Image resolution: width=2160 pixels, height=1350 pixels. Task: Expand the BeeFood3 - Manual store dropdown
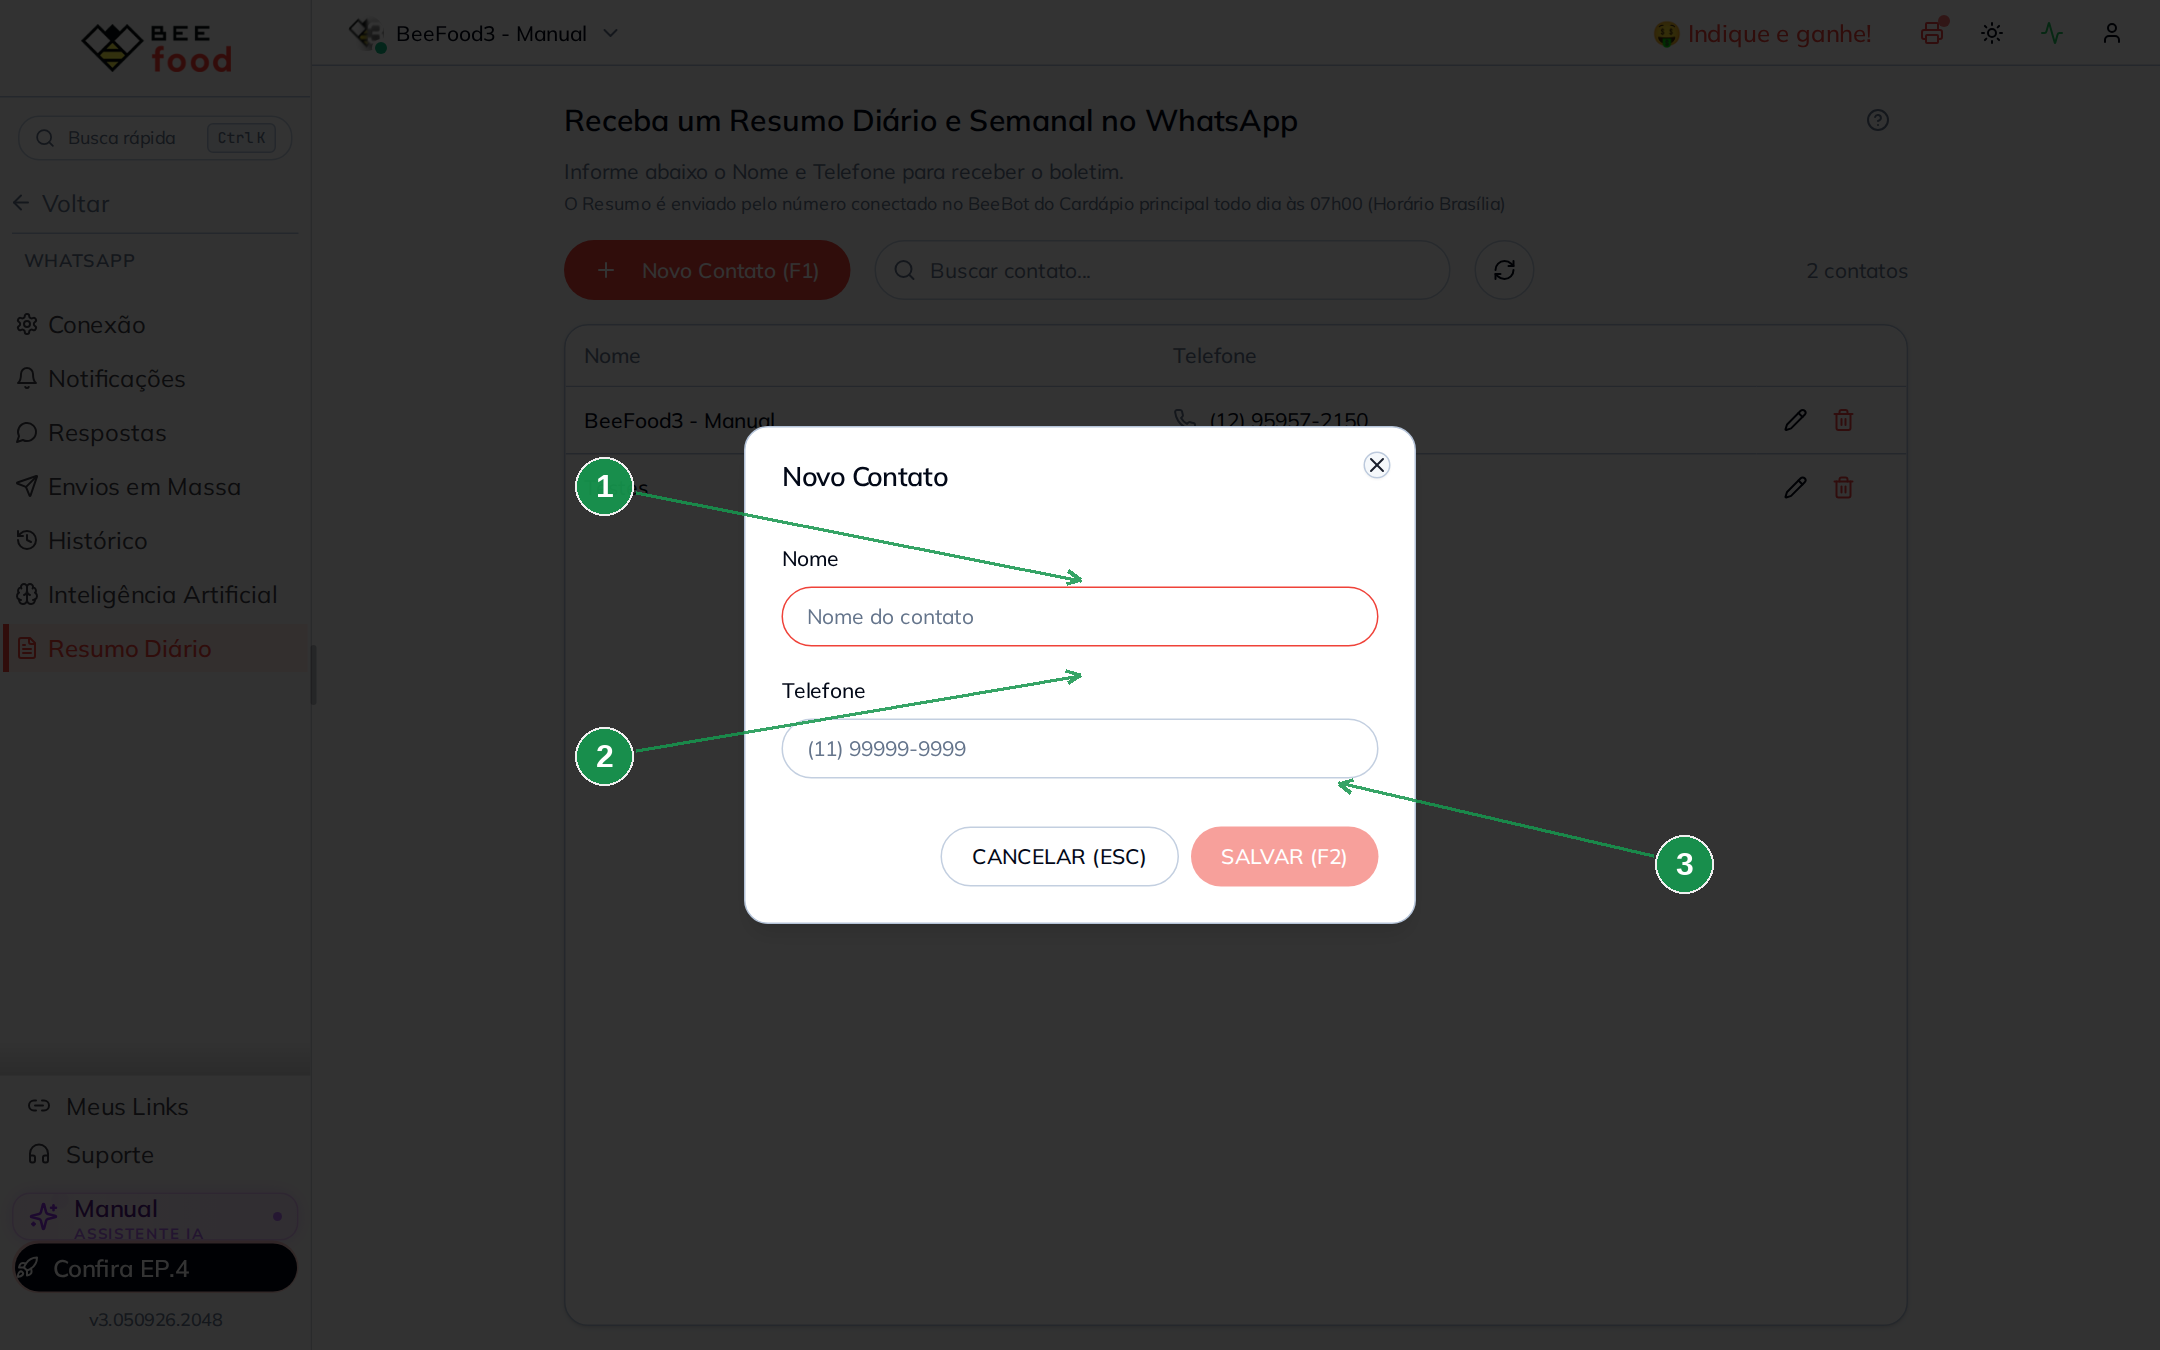point(484,34)
